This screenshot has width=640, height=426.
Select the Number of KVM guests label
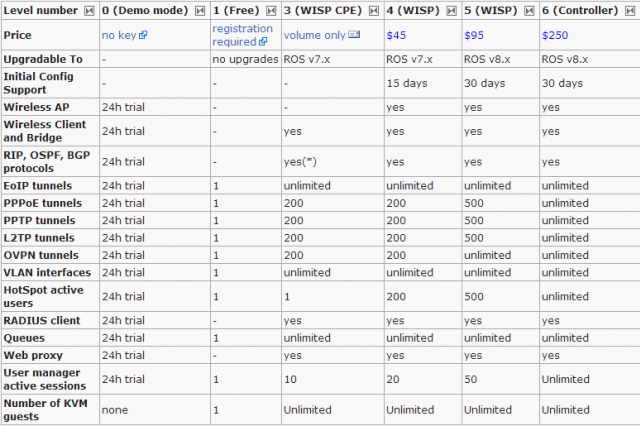(45, 410)
